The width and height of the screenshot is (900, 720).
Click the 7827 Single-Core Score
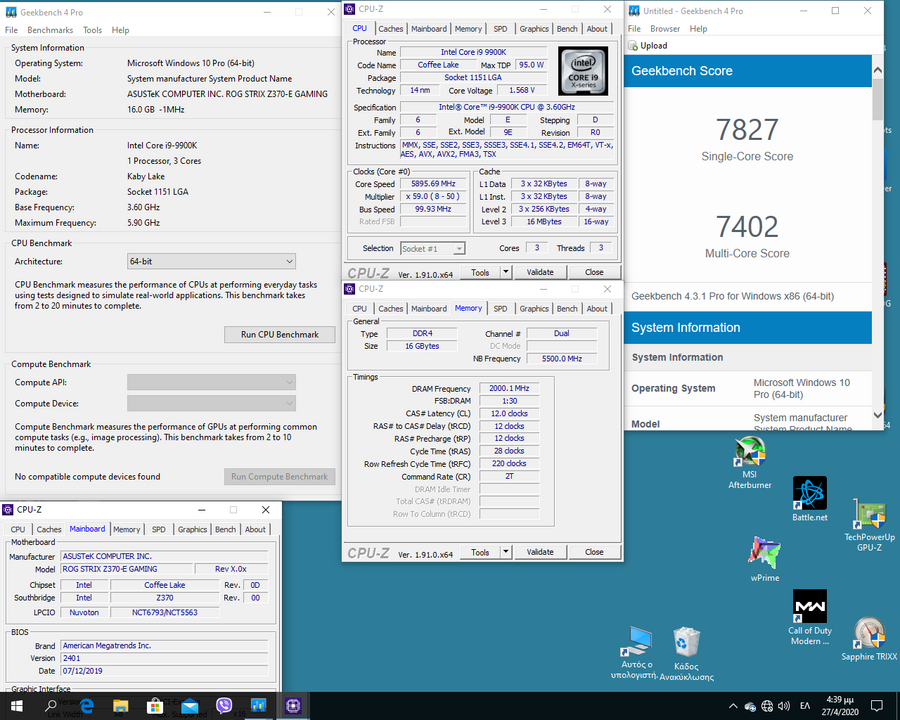tap(747, 130)
